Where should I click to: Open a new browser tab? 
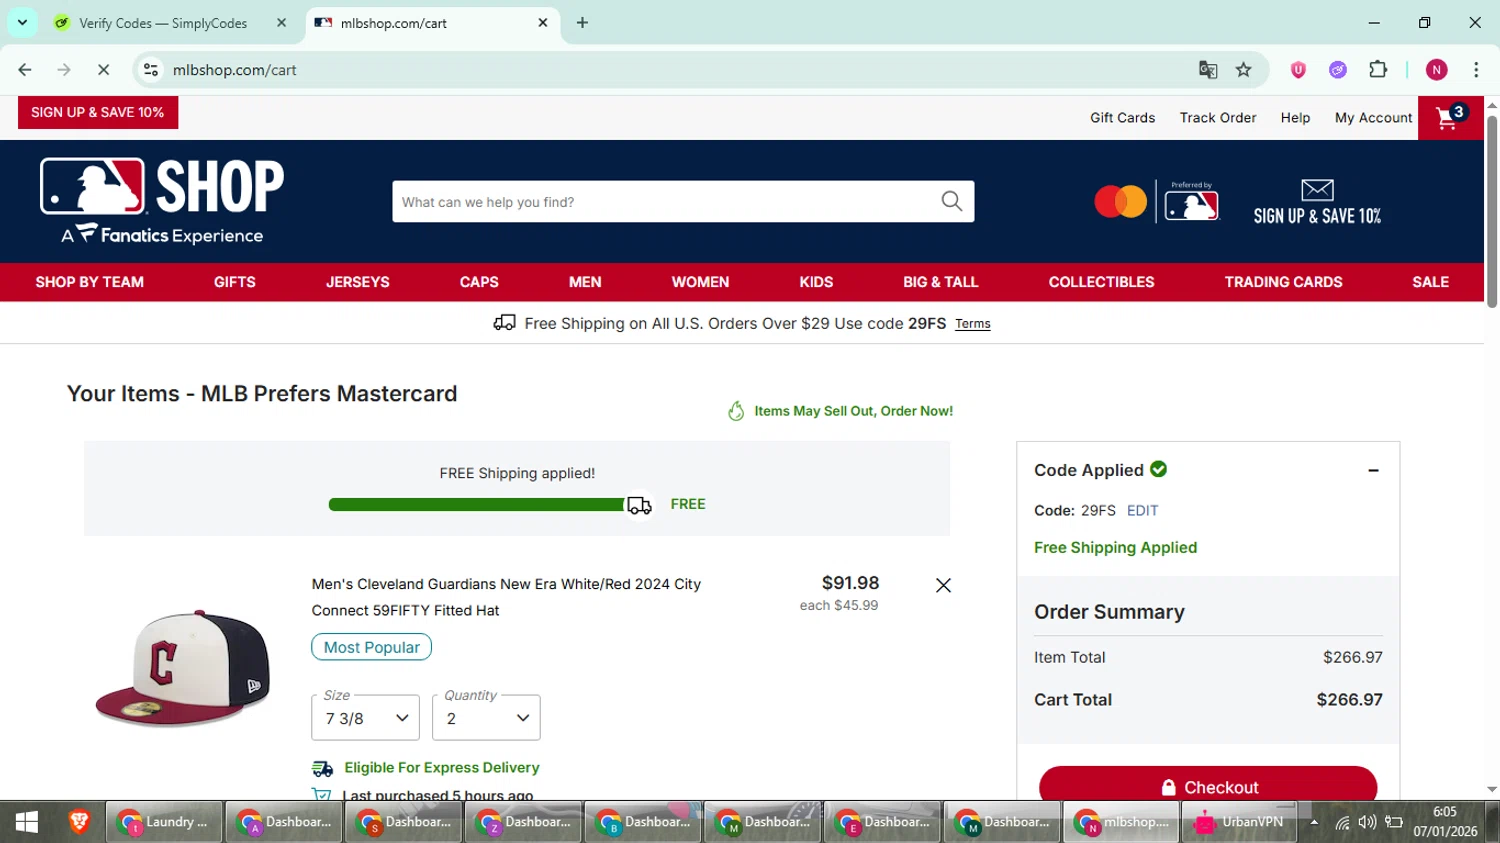(x=582, y=23)
